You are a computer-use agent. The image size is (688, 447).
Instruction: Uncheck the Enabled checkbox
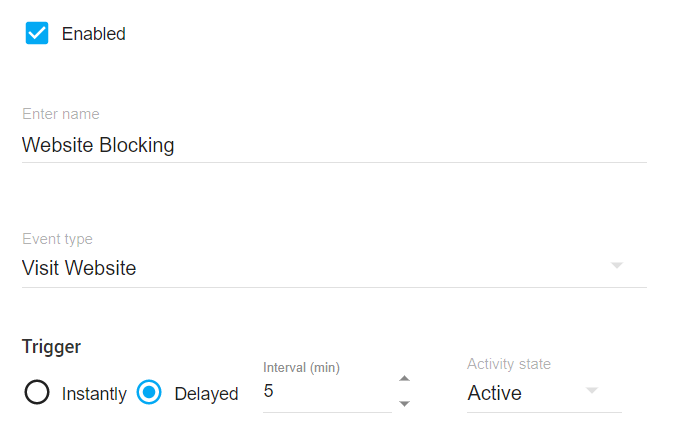click(x=37, y=33)
